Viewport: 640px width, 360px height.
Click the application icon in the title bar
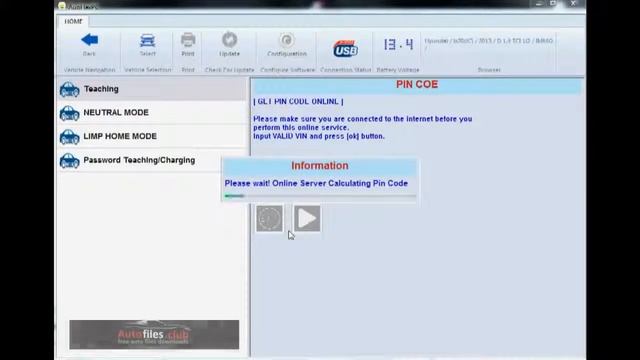click(x=62, y=6)
